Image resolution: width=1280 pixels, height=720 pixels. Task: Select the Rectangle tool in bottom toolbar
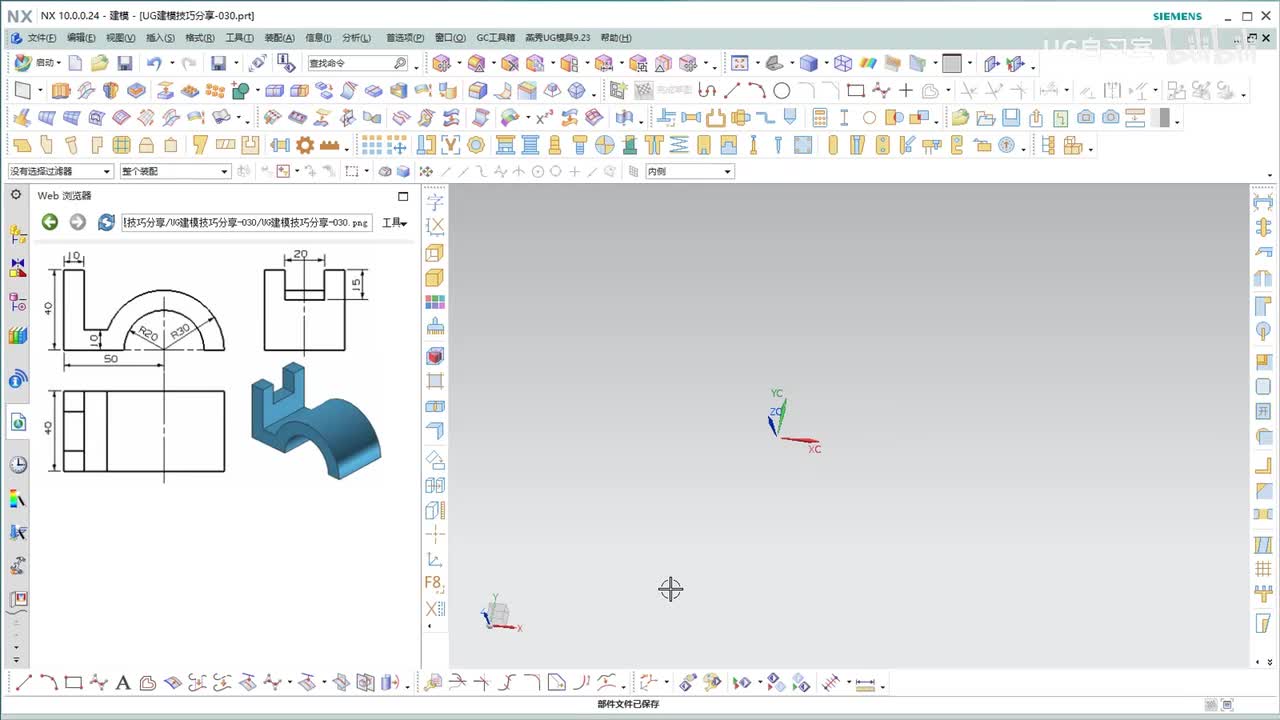[73, 684]
